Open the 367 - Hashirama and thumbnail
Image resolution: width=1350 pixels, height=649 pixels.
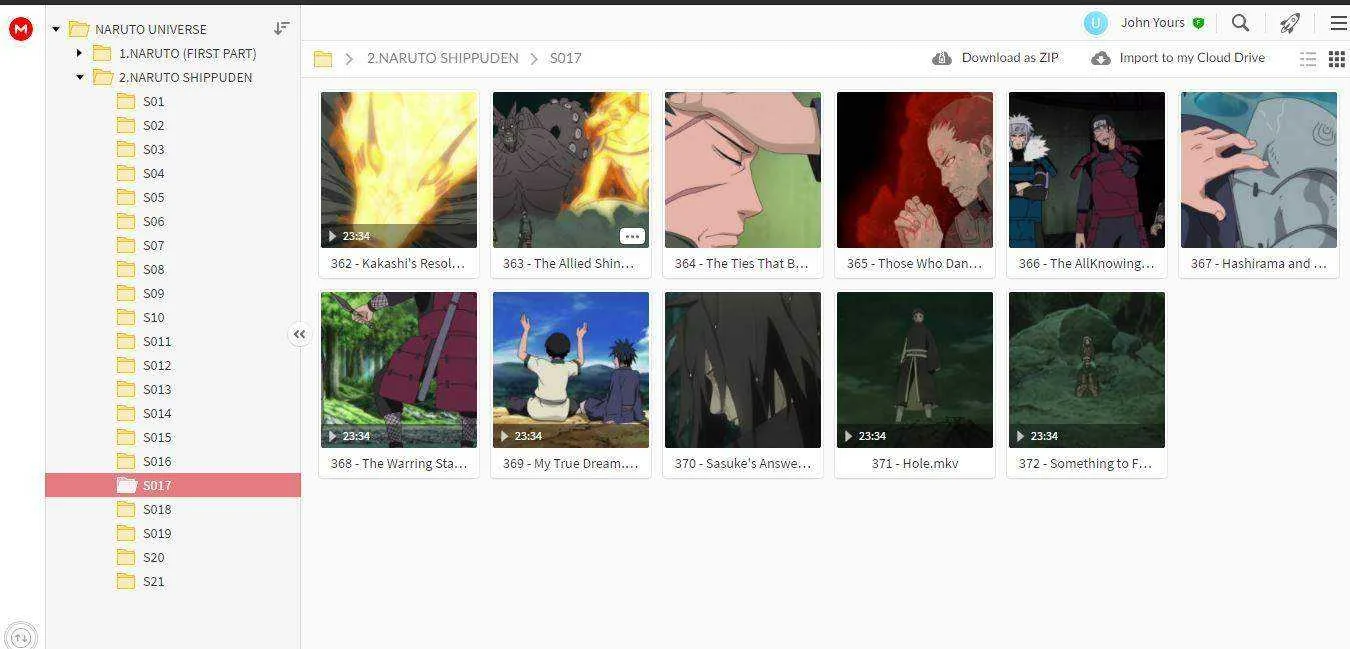pos(1259,170)
